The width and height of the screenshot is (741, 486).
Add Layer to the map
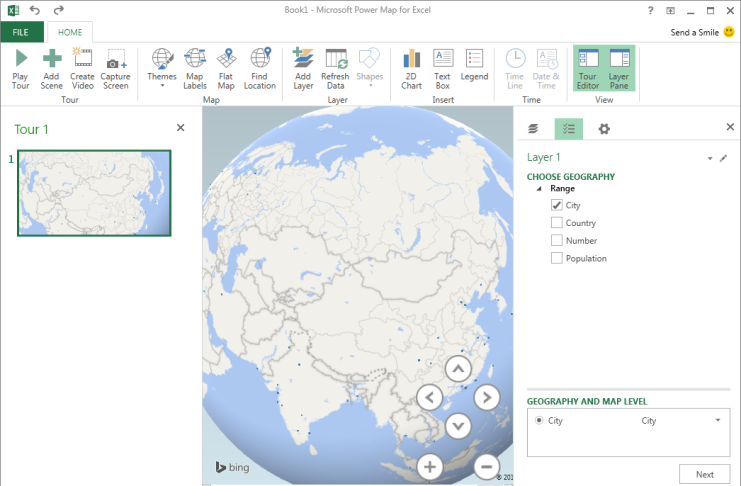[303, 69]
